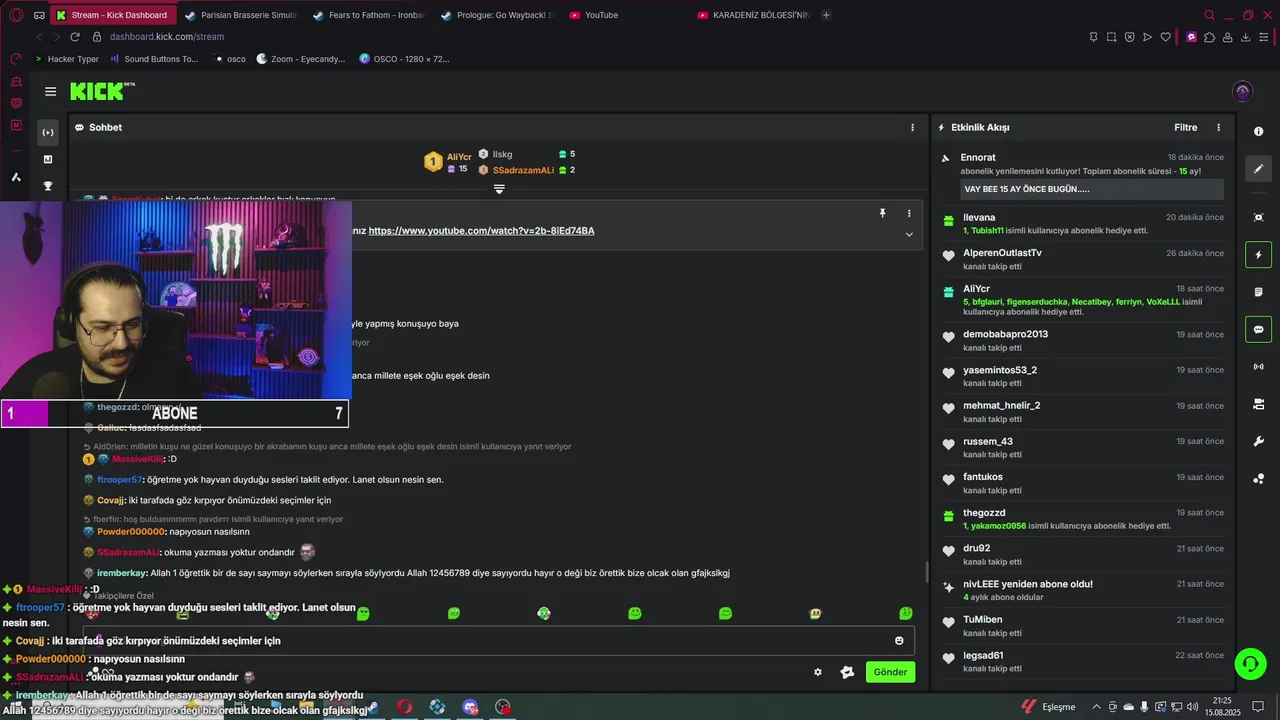Open OSCO - 1280 bookmark

pyautogui.click(x=404, y=59)
